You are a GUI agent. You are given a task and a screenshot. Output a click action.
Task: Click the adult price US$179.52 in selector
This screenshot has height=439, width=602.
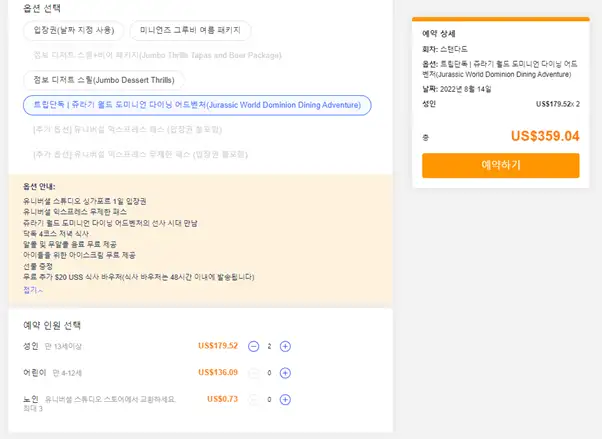pos(218,346)
